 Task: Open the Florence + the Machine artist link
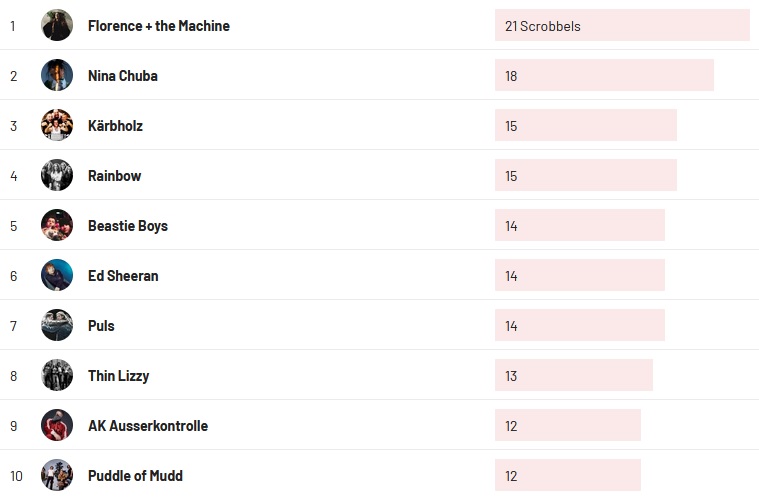coord(158,26)
